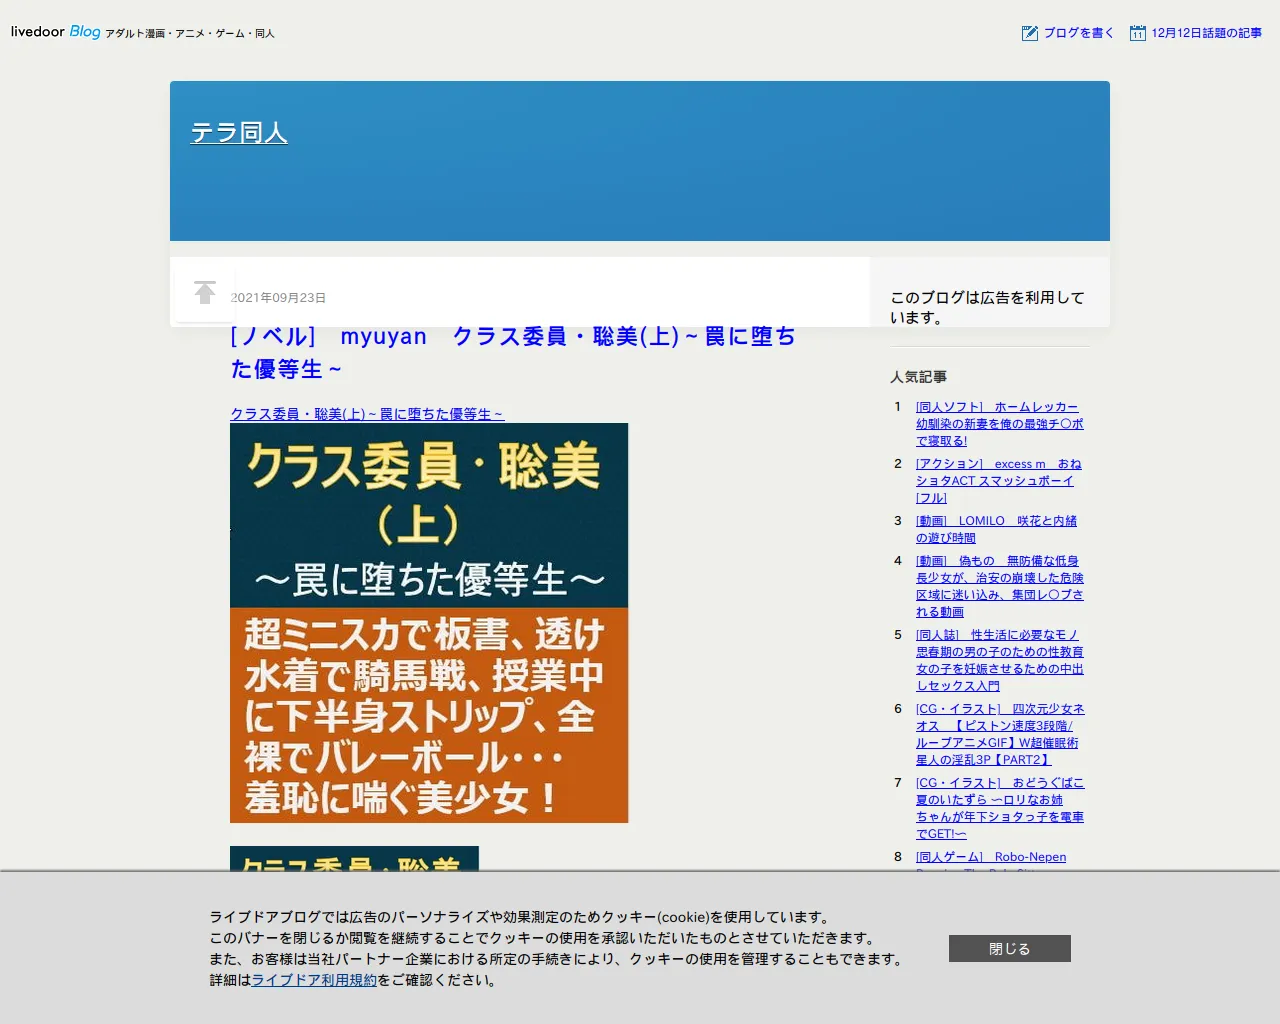
Task: Click the partially visible second cover image
Action: (354, 859)
